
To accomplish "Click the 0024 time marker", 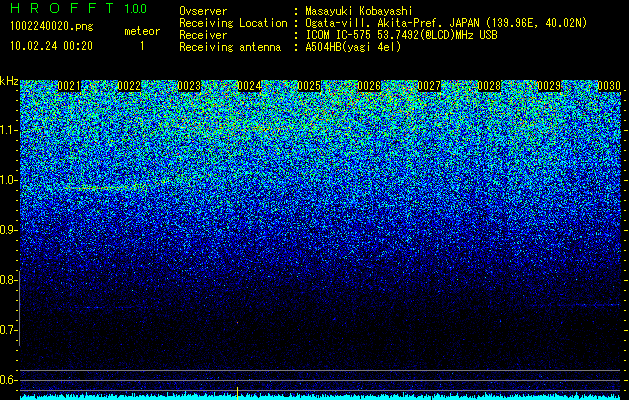I will click(249, 86).
